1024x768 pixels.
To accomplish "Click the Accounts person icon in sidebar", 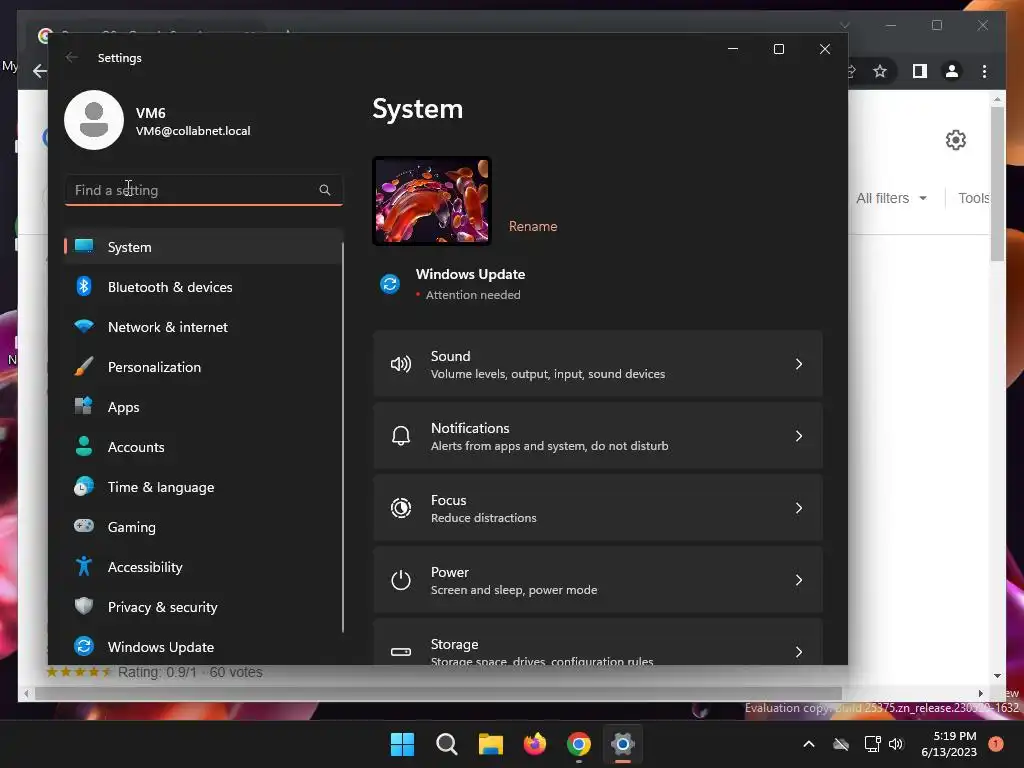I will [x=84, y=446].
